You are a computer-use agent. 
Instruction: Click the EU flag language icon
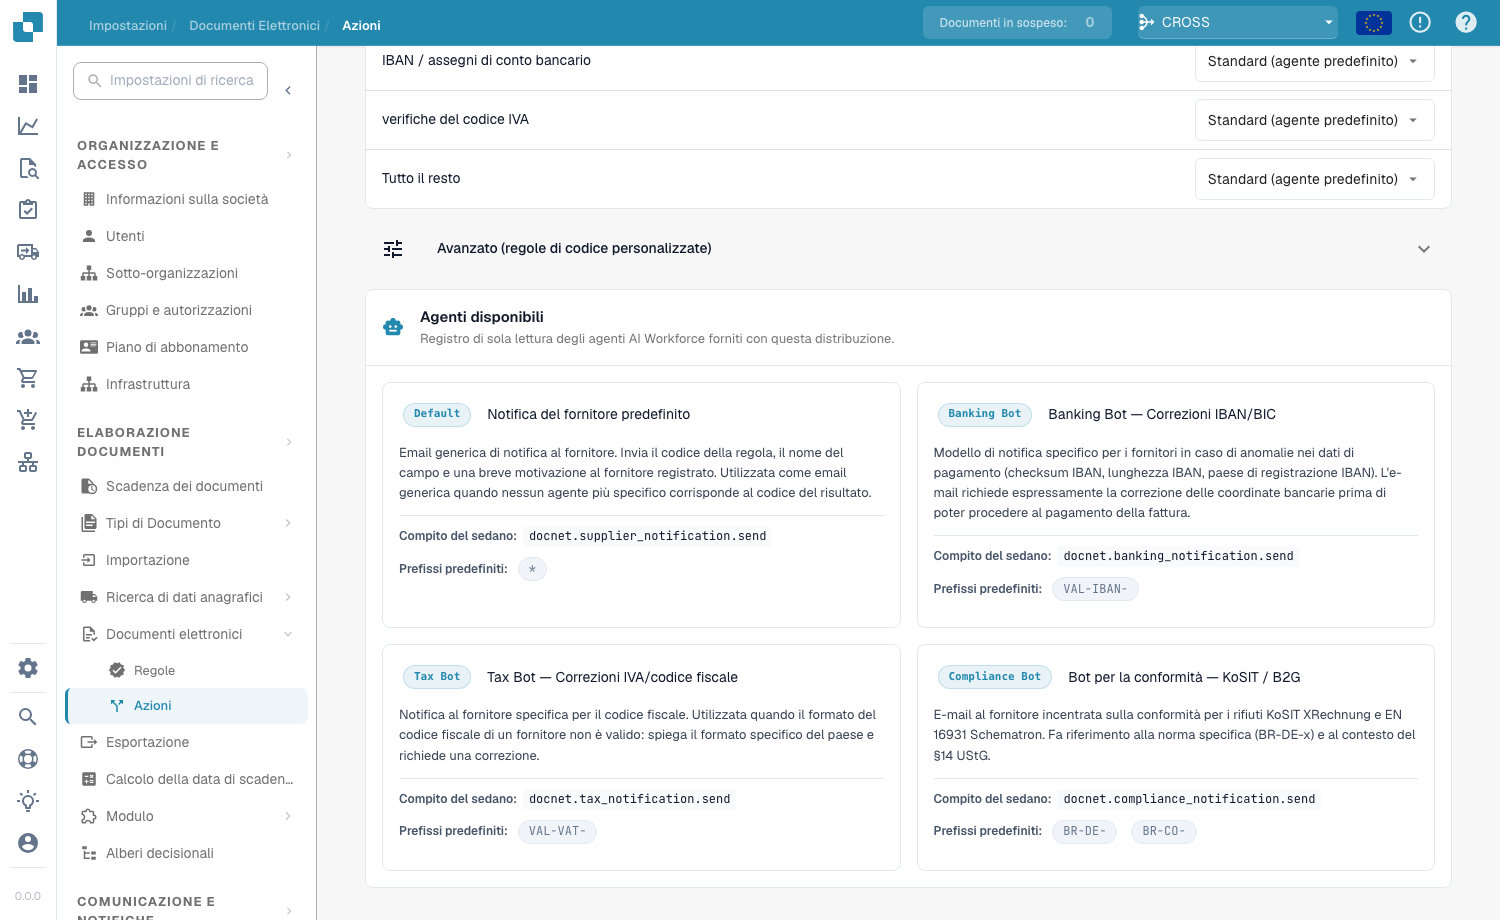(1374, 22)
